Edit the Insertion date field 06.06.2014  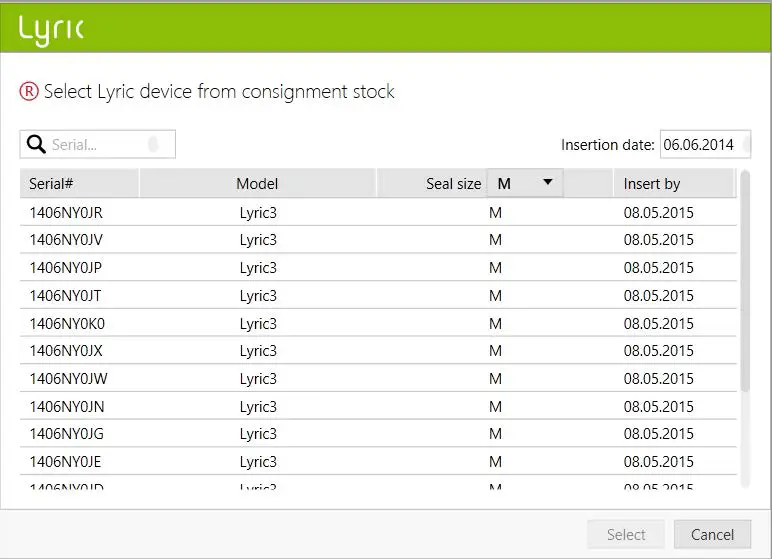tap(705, 144)
